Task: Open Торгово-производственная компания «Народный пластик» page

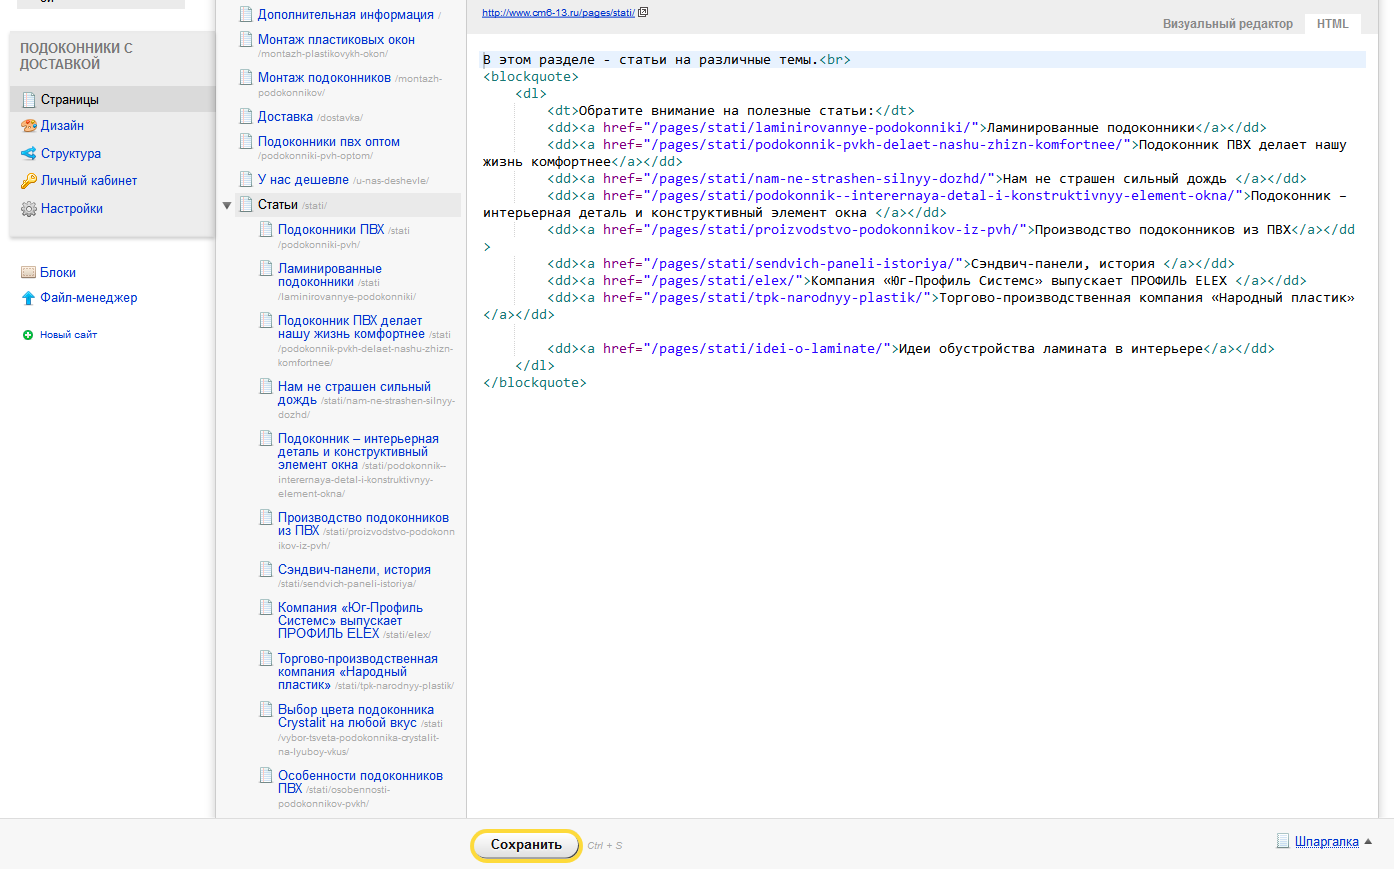Action: point(358,672)
